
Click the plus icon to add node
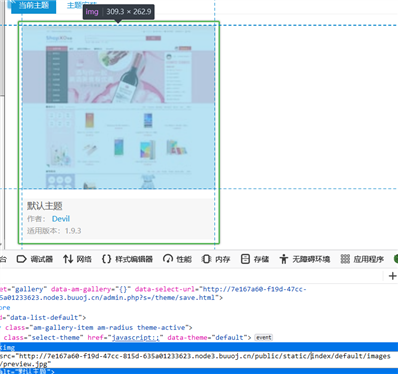click(x=392, y=276)
